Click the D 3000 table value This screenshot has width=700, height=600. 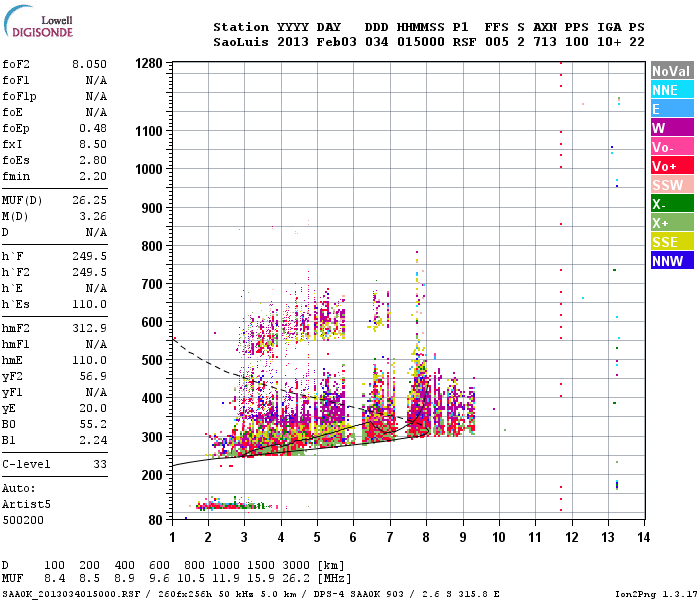coord(296,566)
